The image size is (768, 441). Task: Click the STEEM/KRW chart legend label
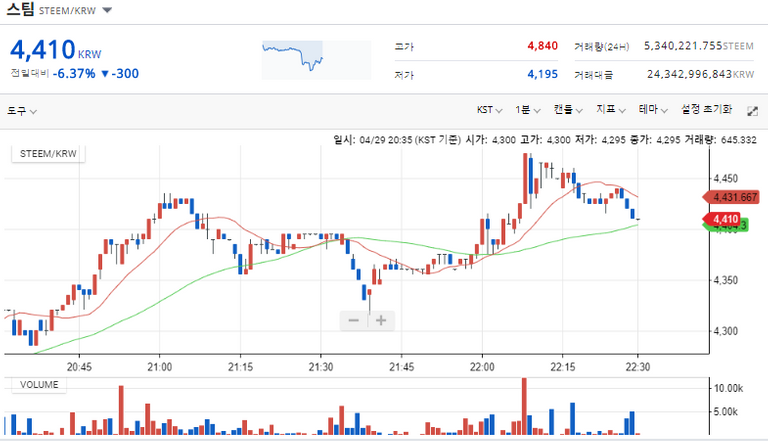[48, 154]
